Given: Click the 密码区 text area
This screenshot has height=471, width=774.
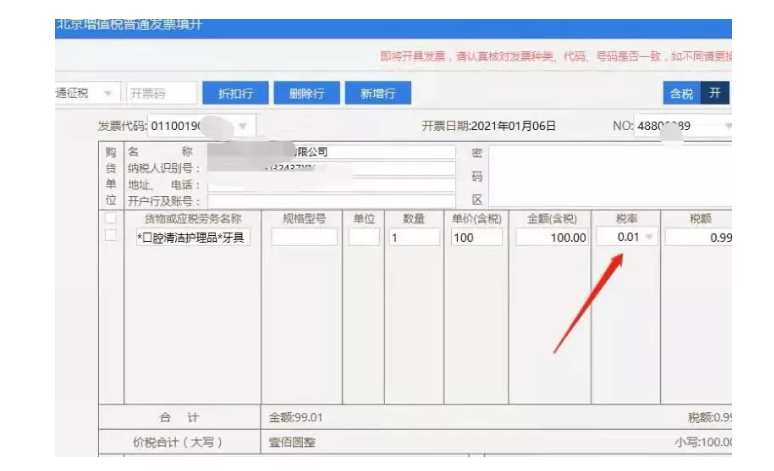Looking at the screenshot, I should (x=610, y=176).
